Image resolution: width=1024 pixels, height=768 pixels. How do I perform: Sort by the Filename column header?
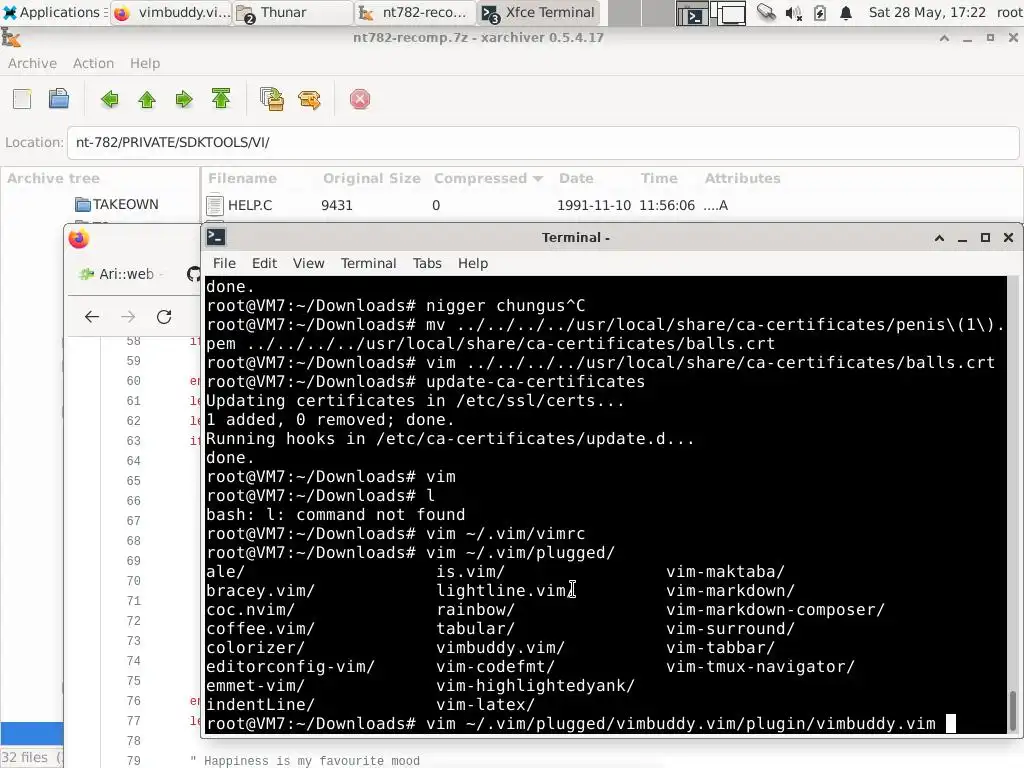click(242, 178)
